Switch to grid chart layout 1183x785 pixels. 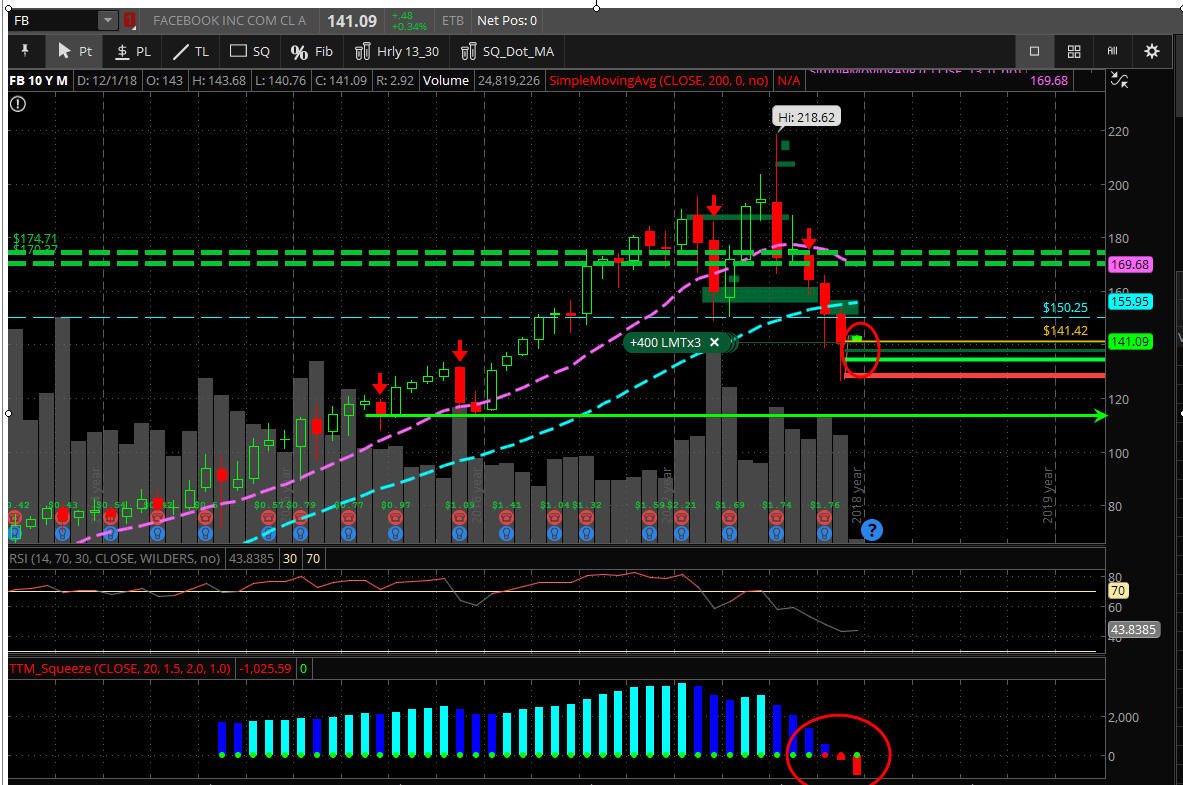[x=1074, y=51]
